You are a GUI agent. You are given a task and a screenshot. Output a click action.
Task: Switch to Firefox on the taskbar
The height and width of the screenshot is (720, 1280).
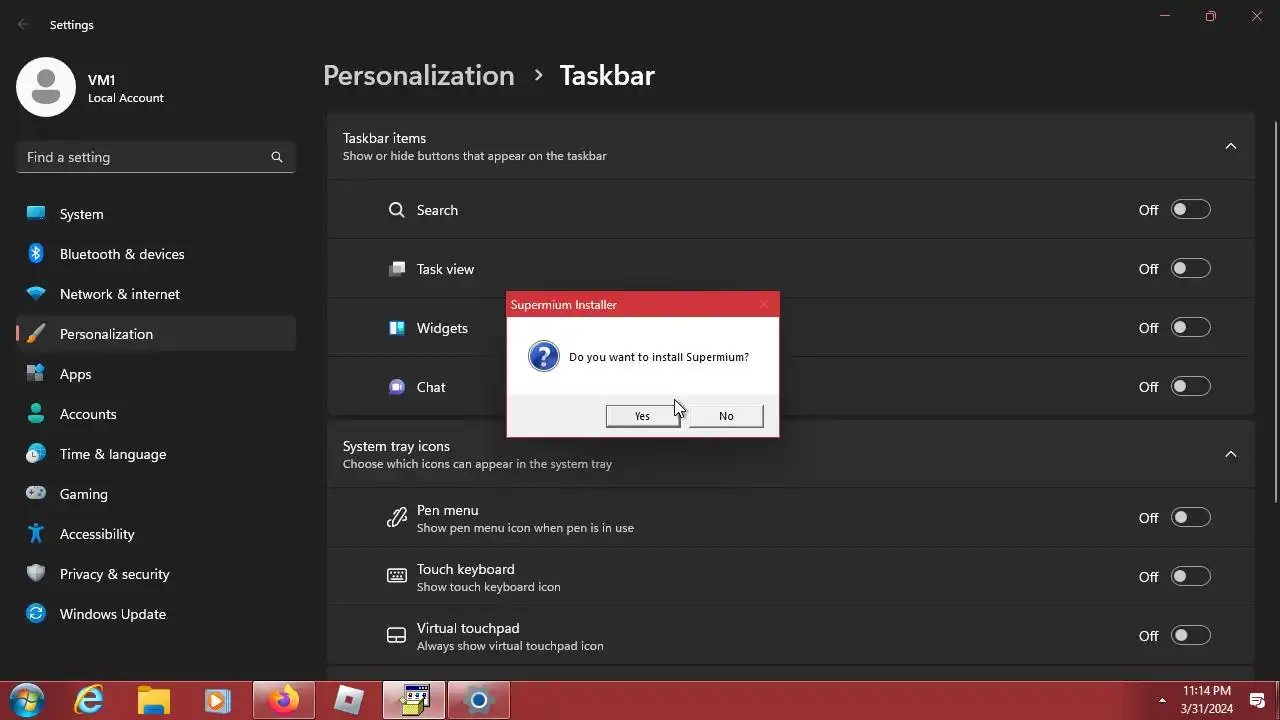(284, 701)
